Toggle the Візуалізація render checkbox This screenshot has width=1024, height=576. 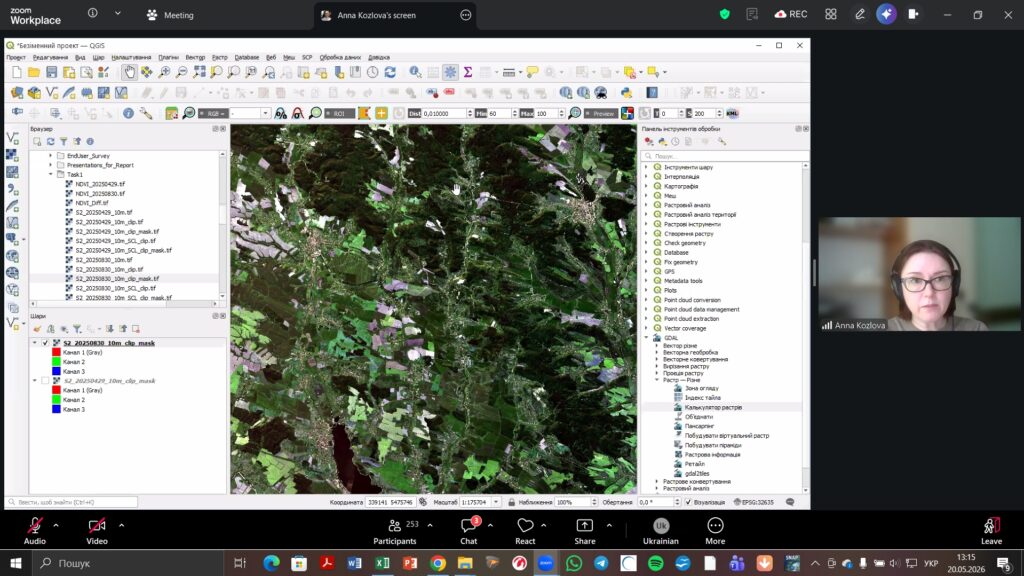click(688, 502)
